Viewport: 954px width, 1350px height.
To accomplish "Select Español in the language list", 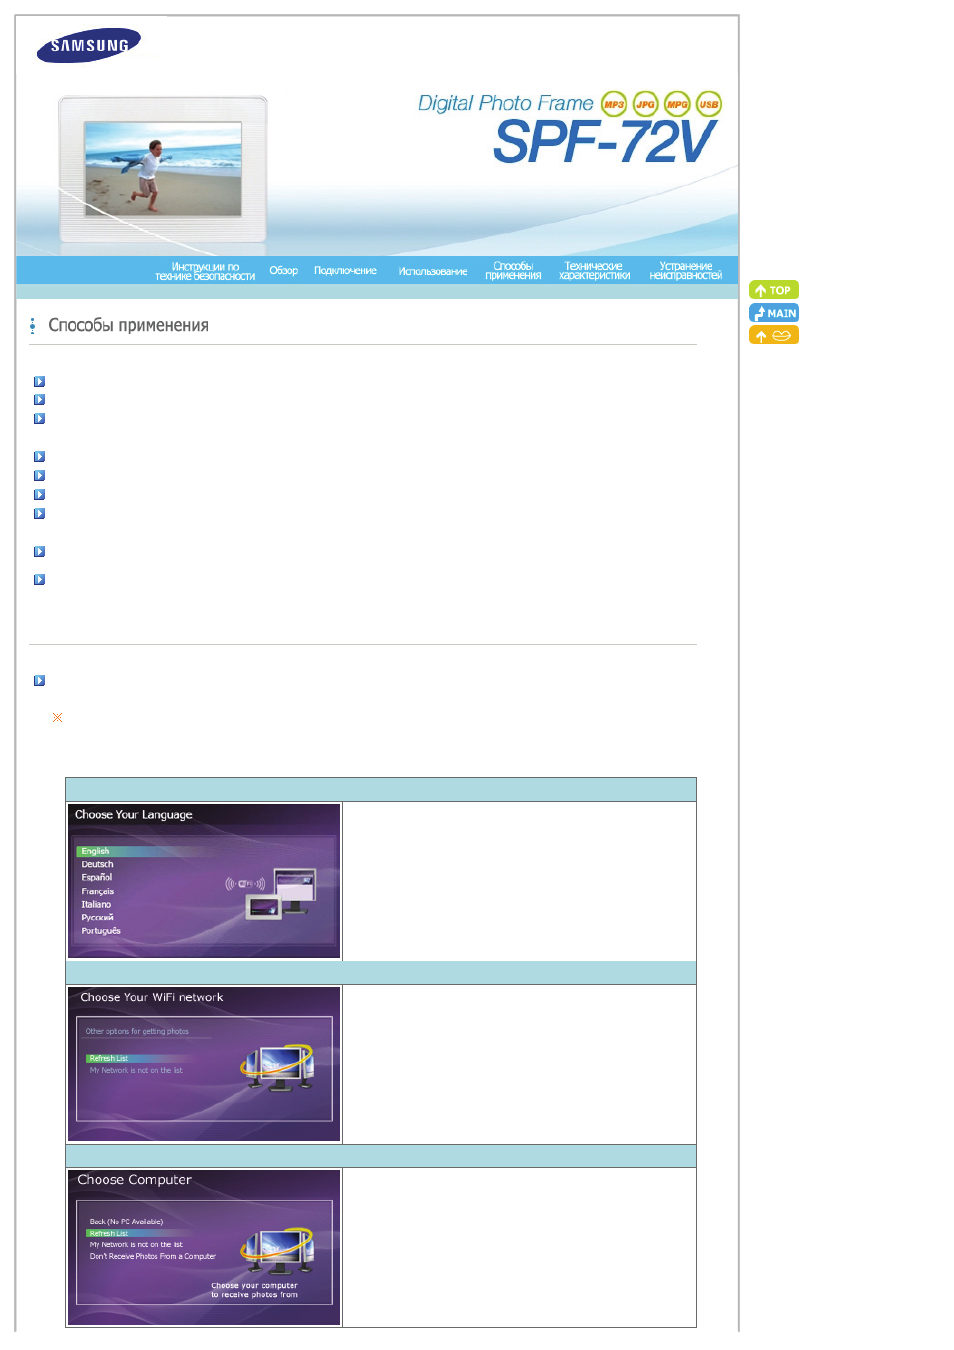I will click(x=96, y=877).
